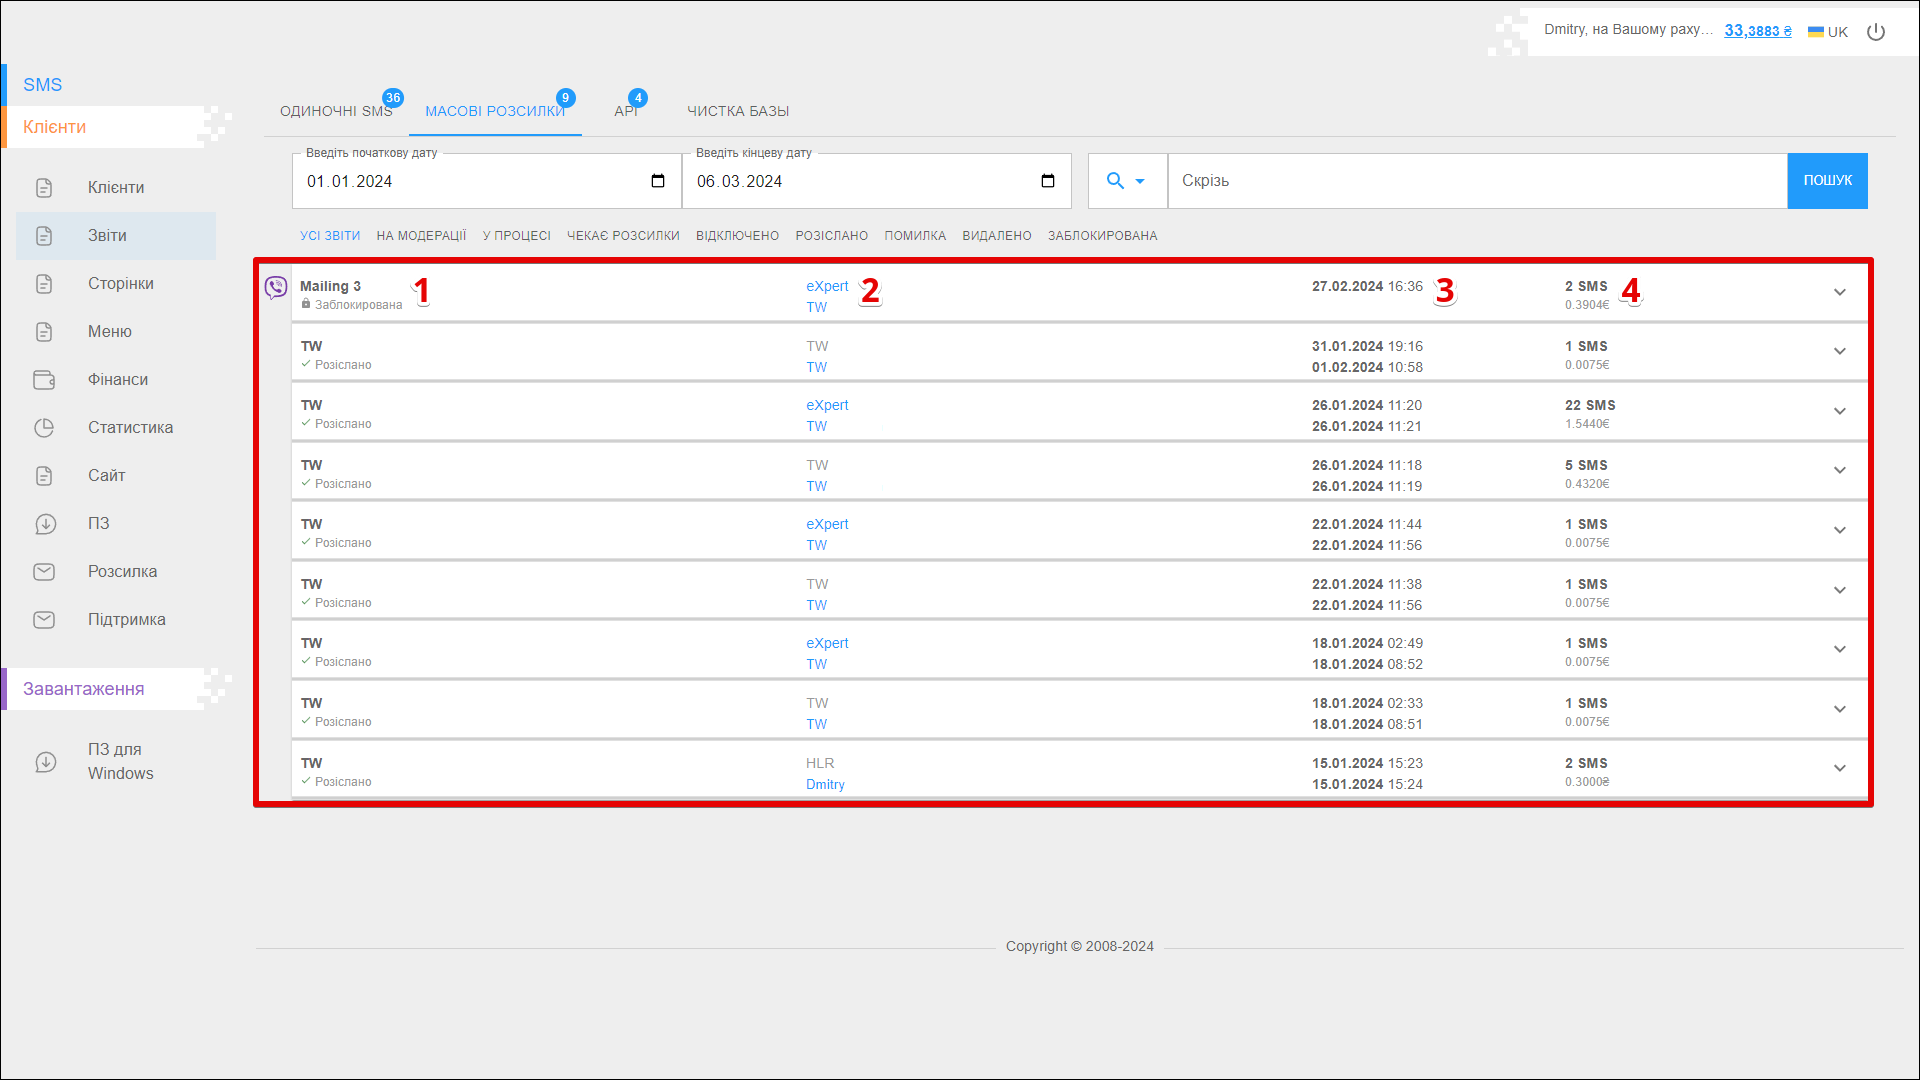Click ПЗ для Windows download icon
Image resolution: width=1920 pixels, height=1080 pixels.
(x=46, y=762)
